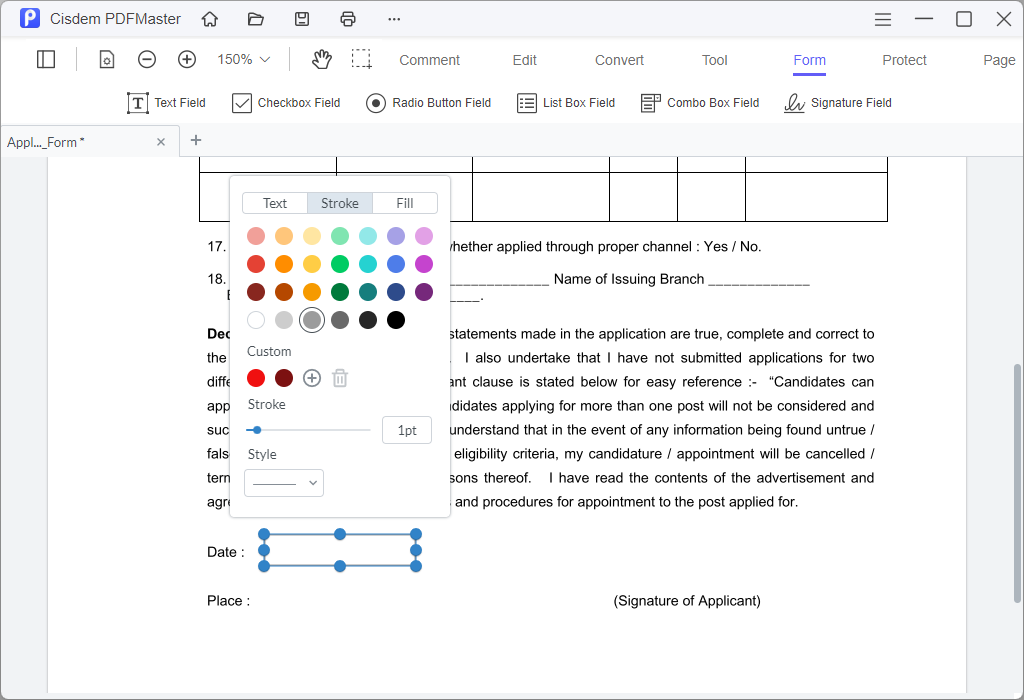Viewport: 1024px width, 700px height.
Task: Select the Fill color tab in popup
Action: 405,203
